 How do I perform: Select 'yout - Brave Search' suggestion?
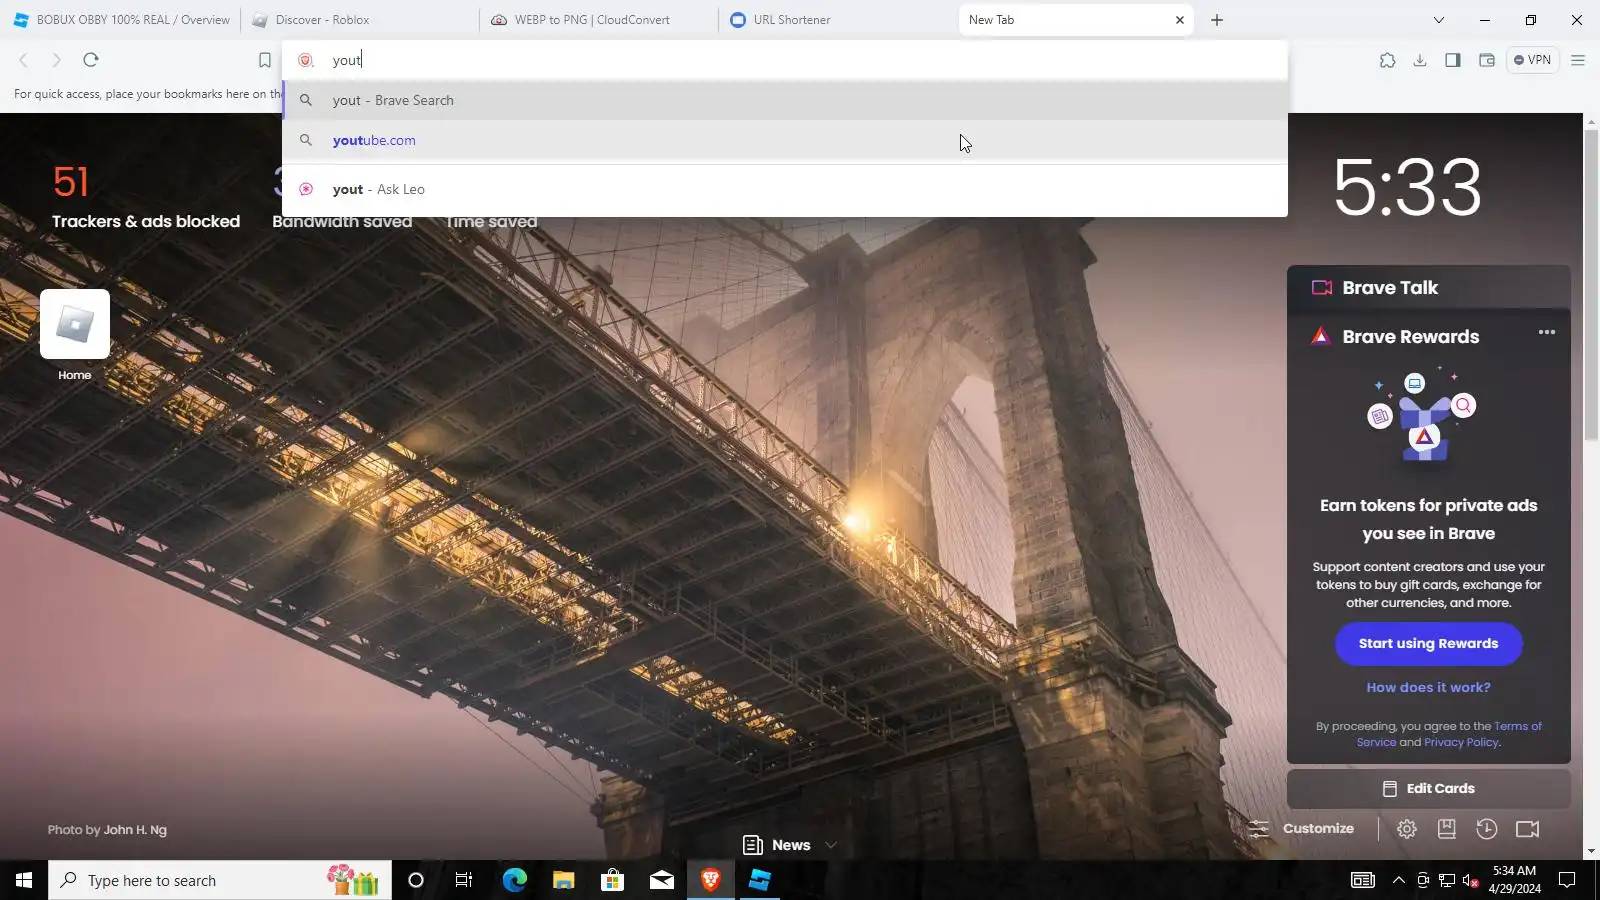(x=785, y=100)
